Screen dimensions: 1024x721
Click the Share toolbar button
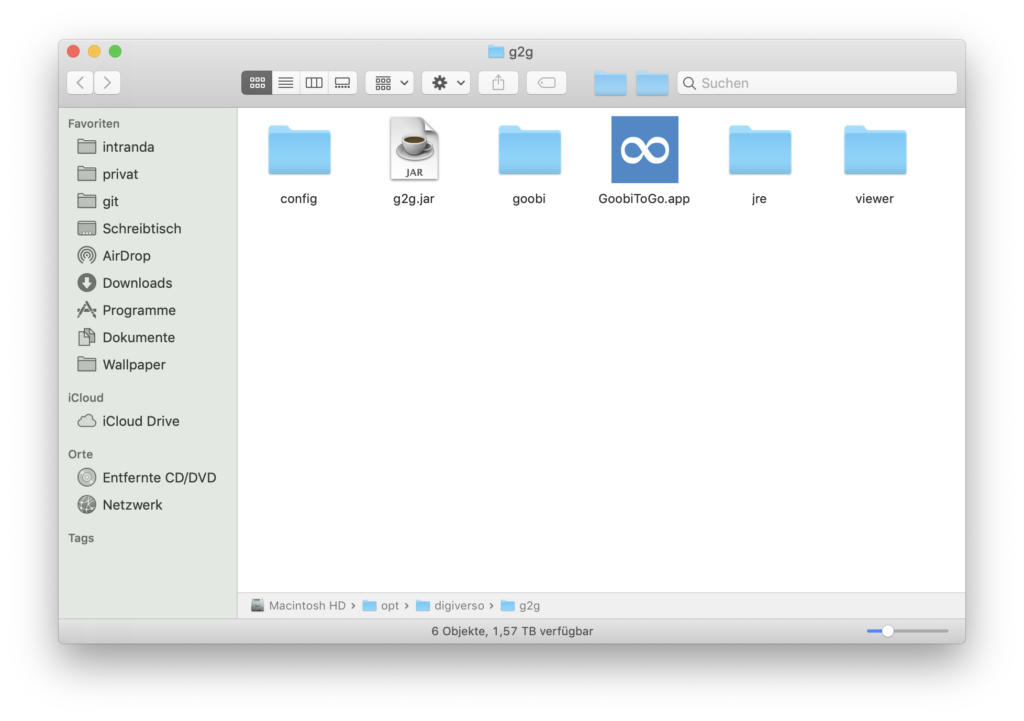click(498, 83)
